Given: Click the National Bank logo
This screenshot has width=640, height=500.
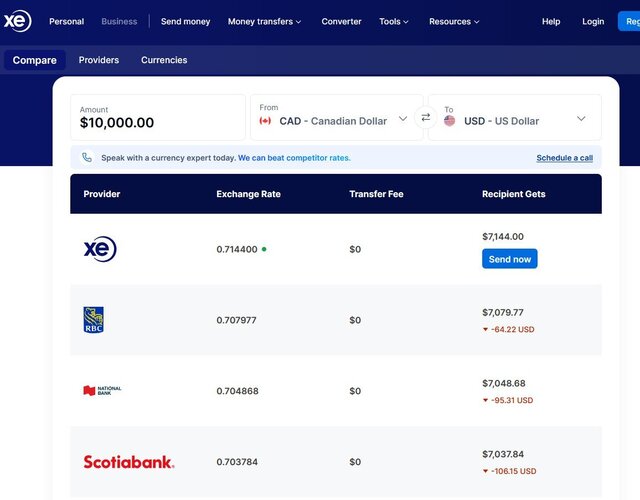Looking at the screenshot, I should (102, 391).
